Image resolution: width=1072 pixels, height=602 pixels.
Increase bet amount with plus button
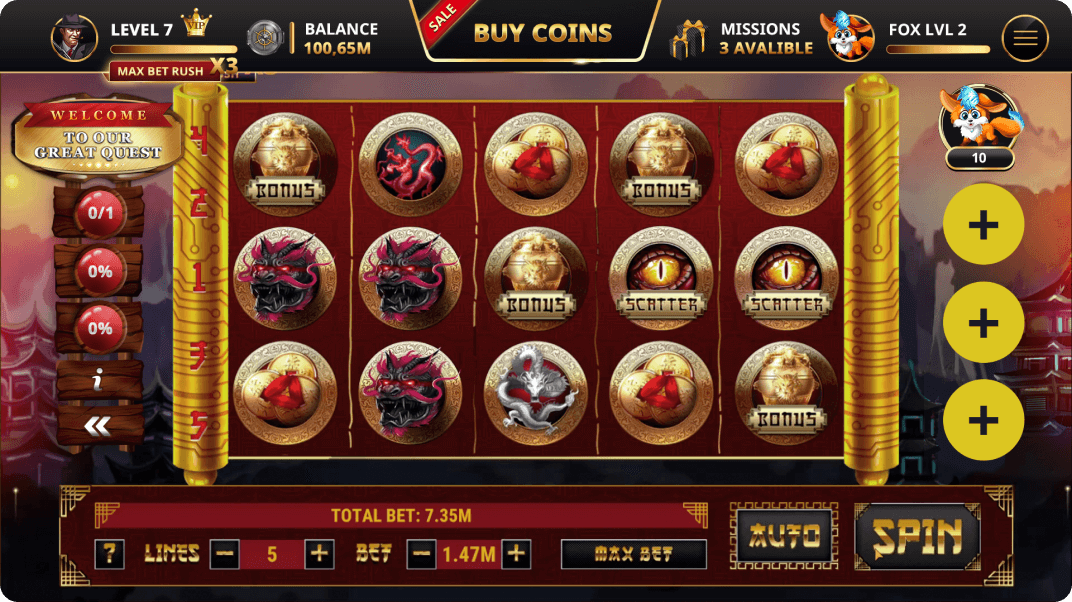pyautogui.click(x=516, y=553)
